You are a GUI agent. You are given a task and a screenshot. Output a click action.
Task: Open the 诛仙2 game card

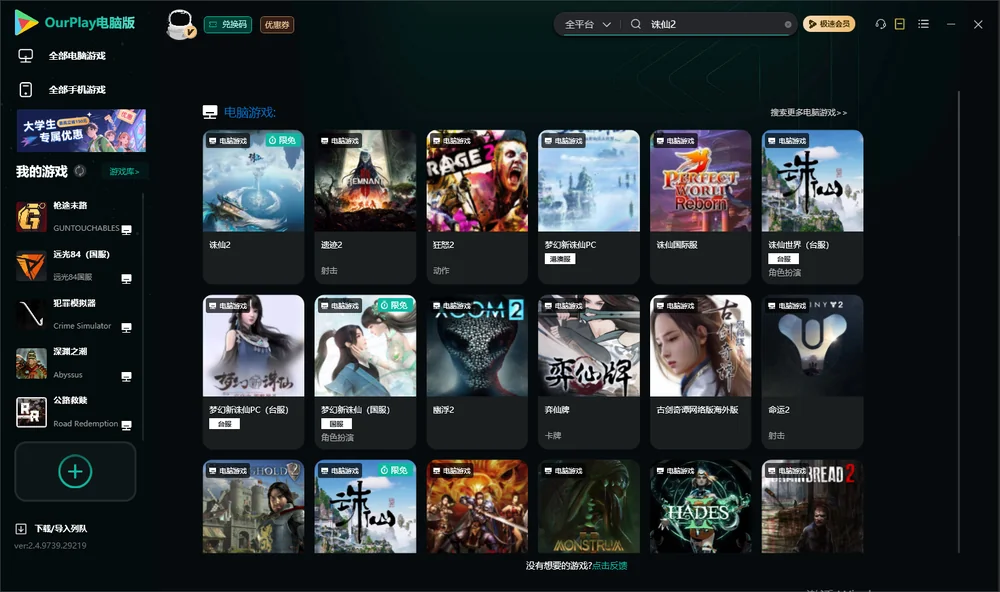[x=253, y=207]
